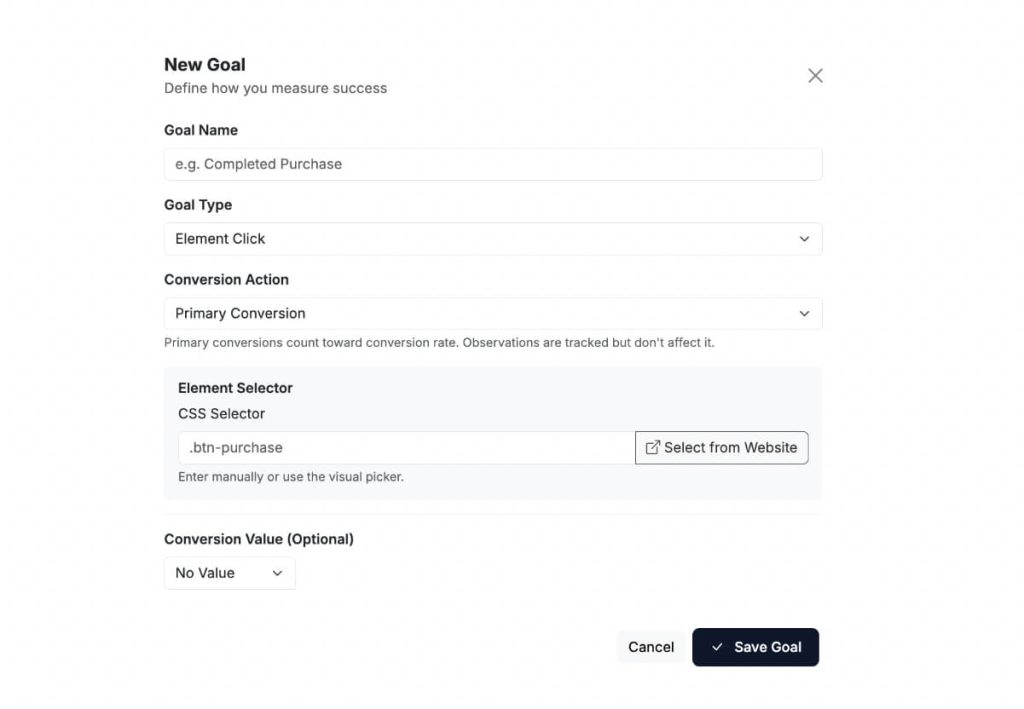The height and width of the screenshot is (709, 1024).
Task: Open the Conversion Value dropdown set to No Value
Action: (x=229, y=573)
